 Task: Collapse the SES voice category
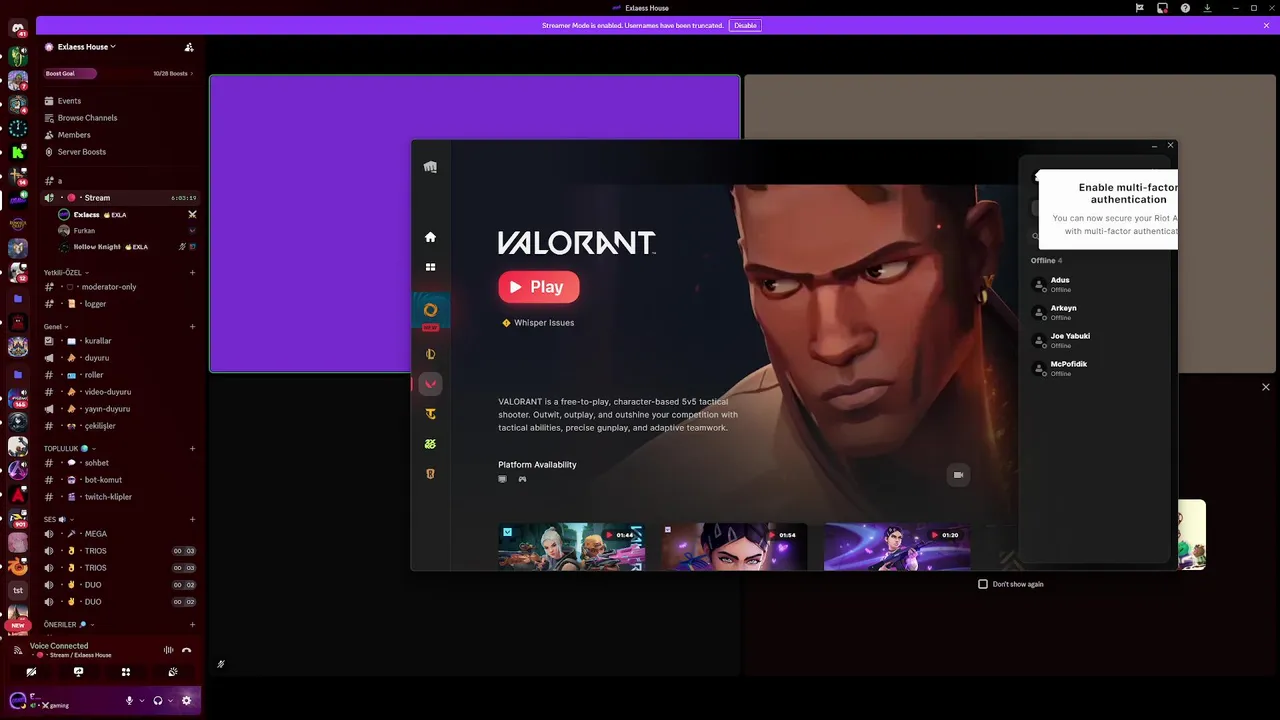59,520
